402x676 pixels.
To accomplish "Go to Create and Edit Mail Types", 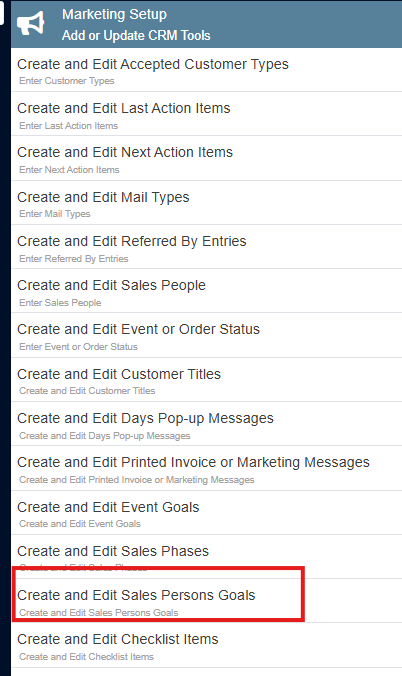I will [x=206, y=203].
